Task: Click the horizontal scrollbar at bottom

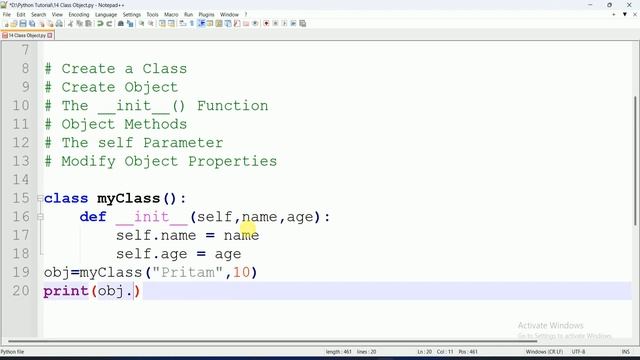Action: [273, 341]
